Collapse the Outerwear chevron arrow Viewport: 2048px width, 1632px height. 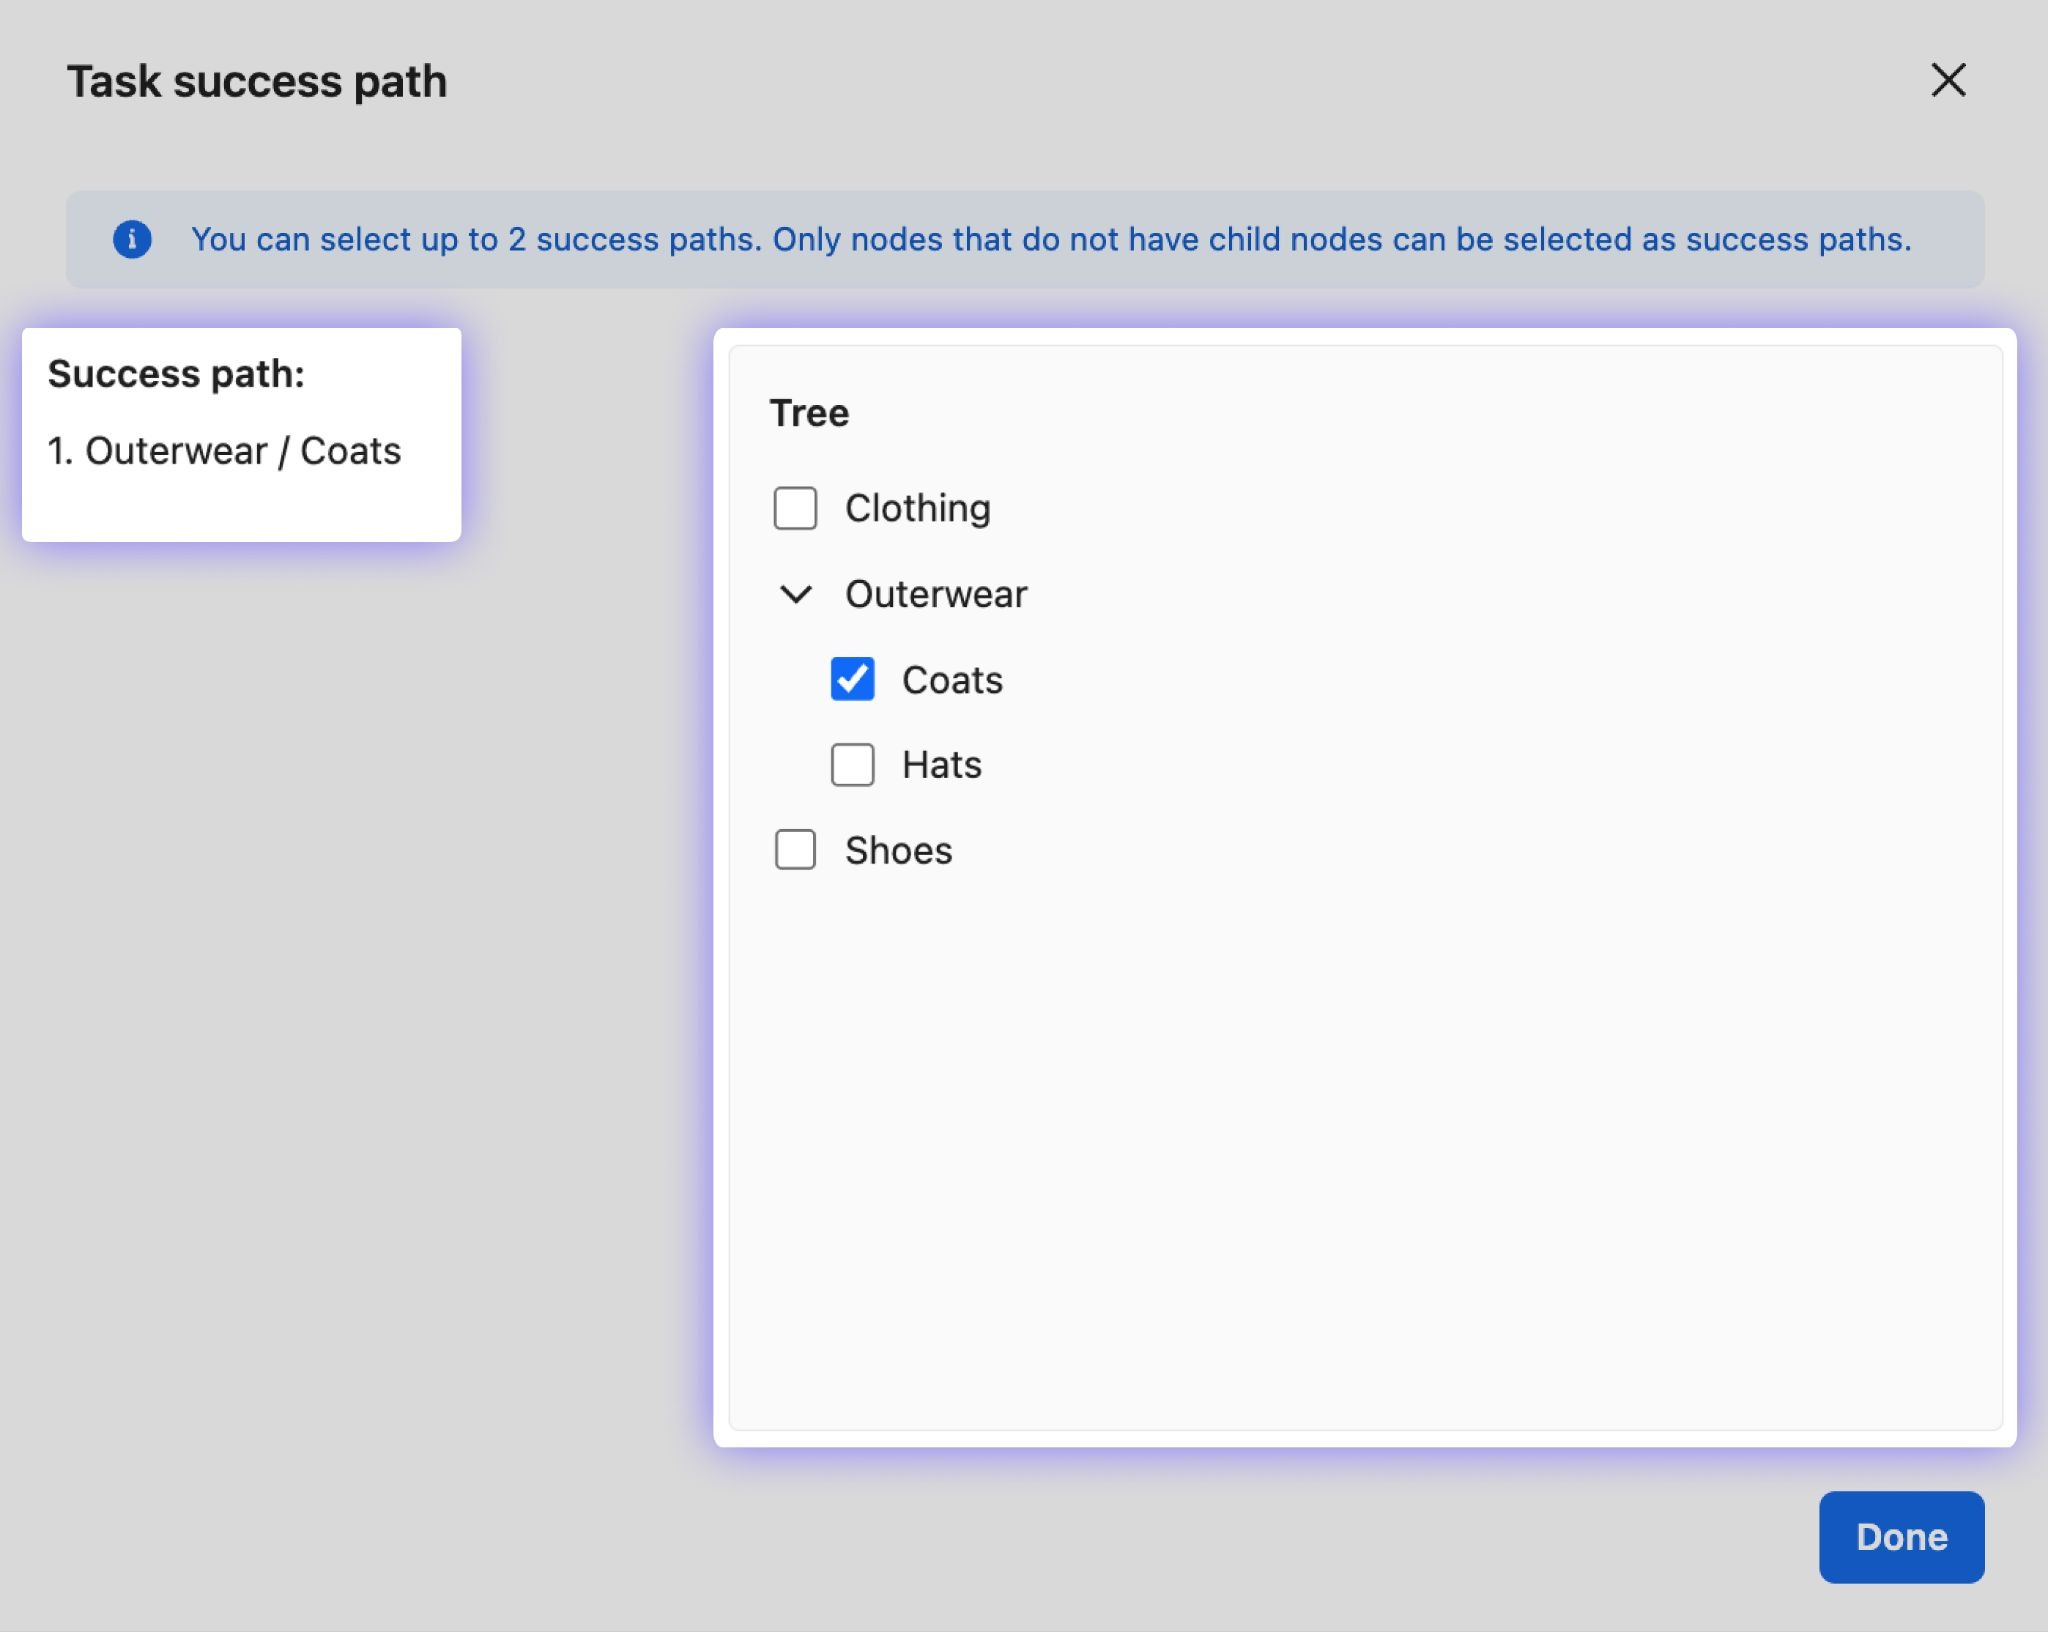point(795,594)
